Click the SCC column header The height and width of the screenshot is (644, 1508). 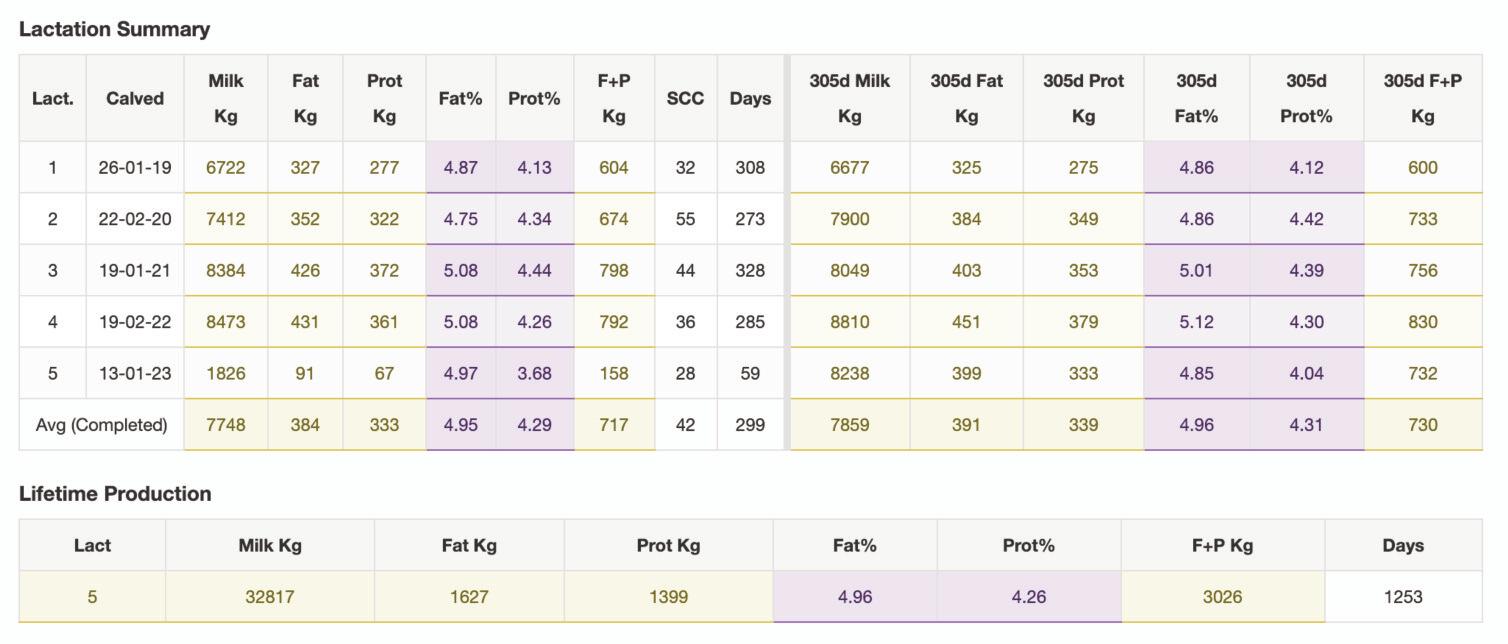(x=685, y=98)
